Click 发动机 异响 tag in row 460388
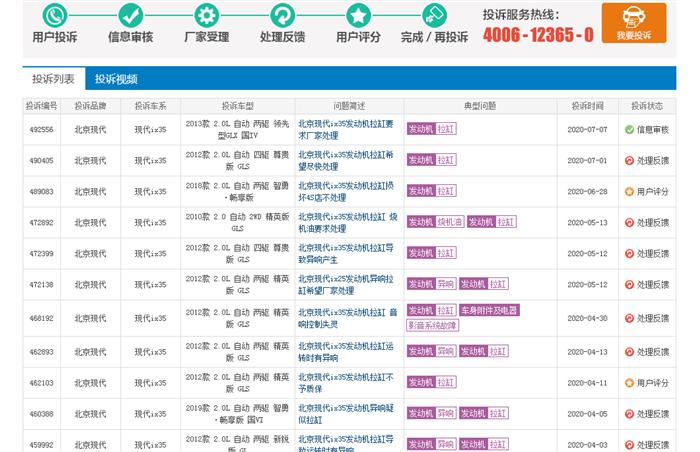This screenshot has width=700, height=452. [432, 413]
